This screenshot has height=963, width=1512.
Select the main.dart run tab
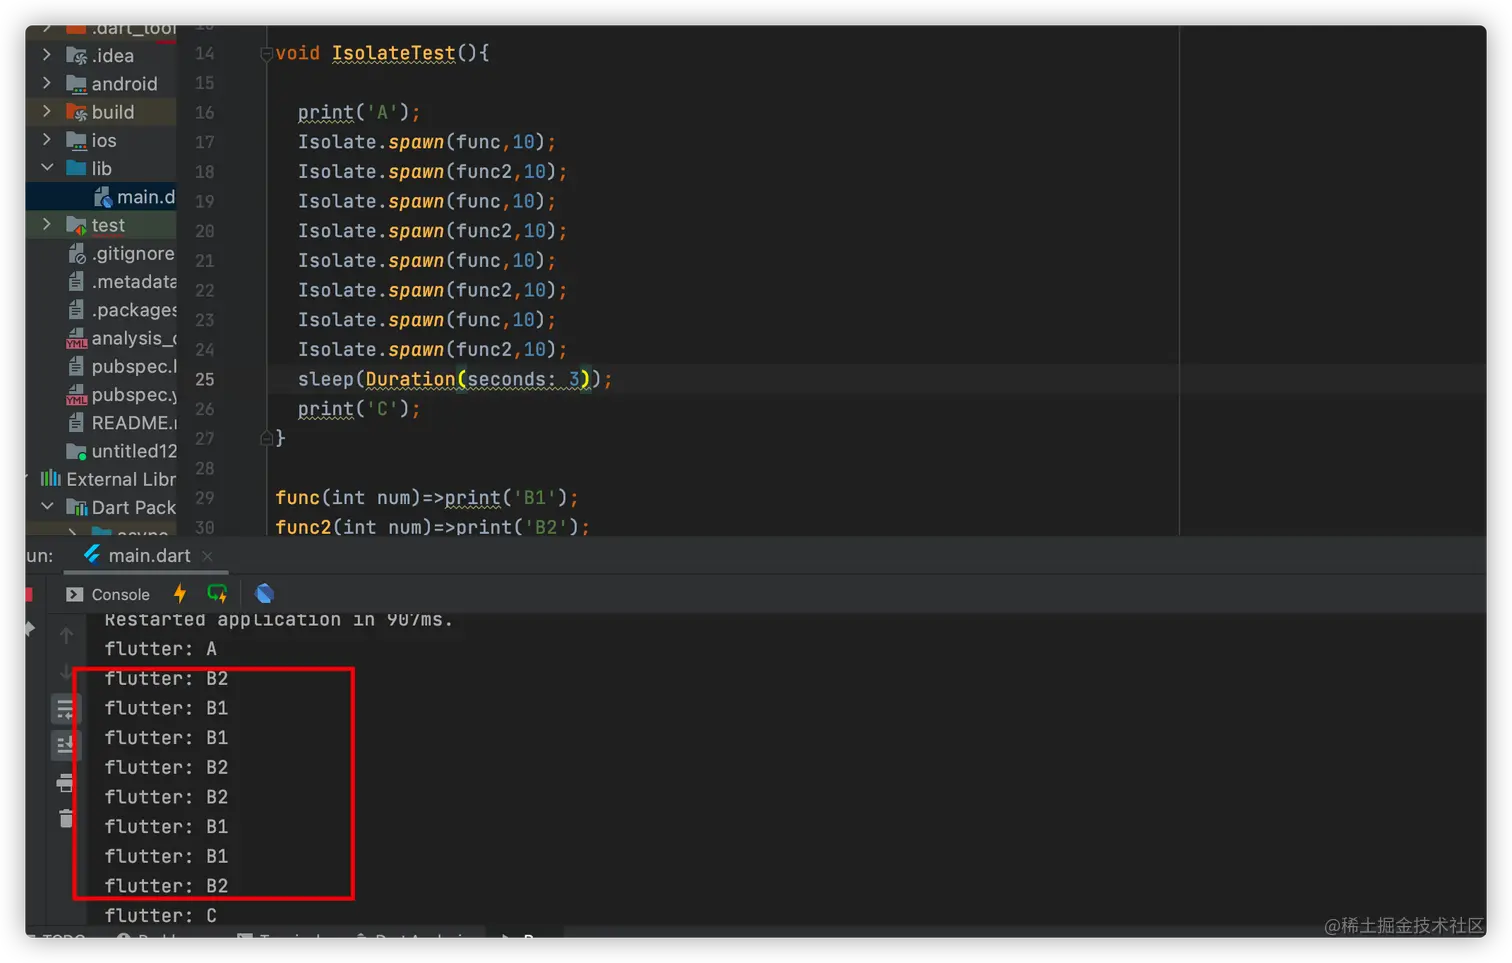(148, 556)
